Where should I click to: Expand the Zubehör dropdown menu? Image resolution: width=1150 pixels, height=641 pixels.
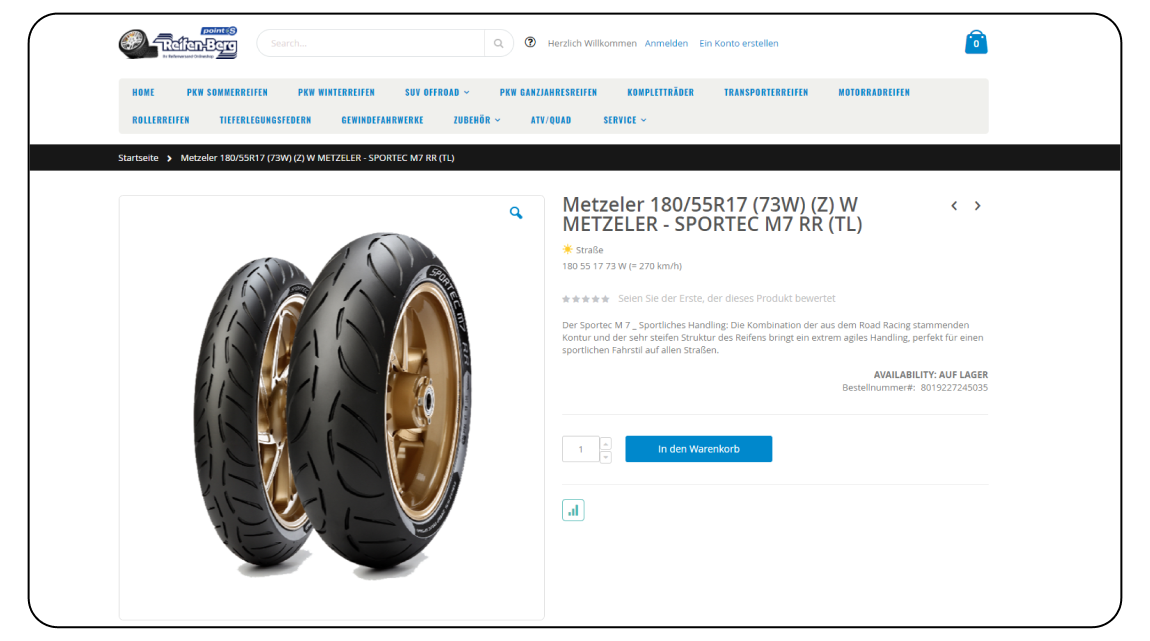pyautogui.click(x=477, y=120)
